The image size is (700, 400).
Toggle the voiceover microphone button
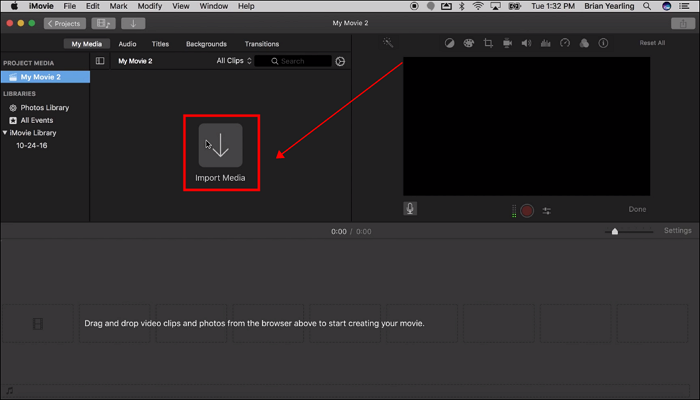coord(410,209)
